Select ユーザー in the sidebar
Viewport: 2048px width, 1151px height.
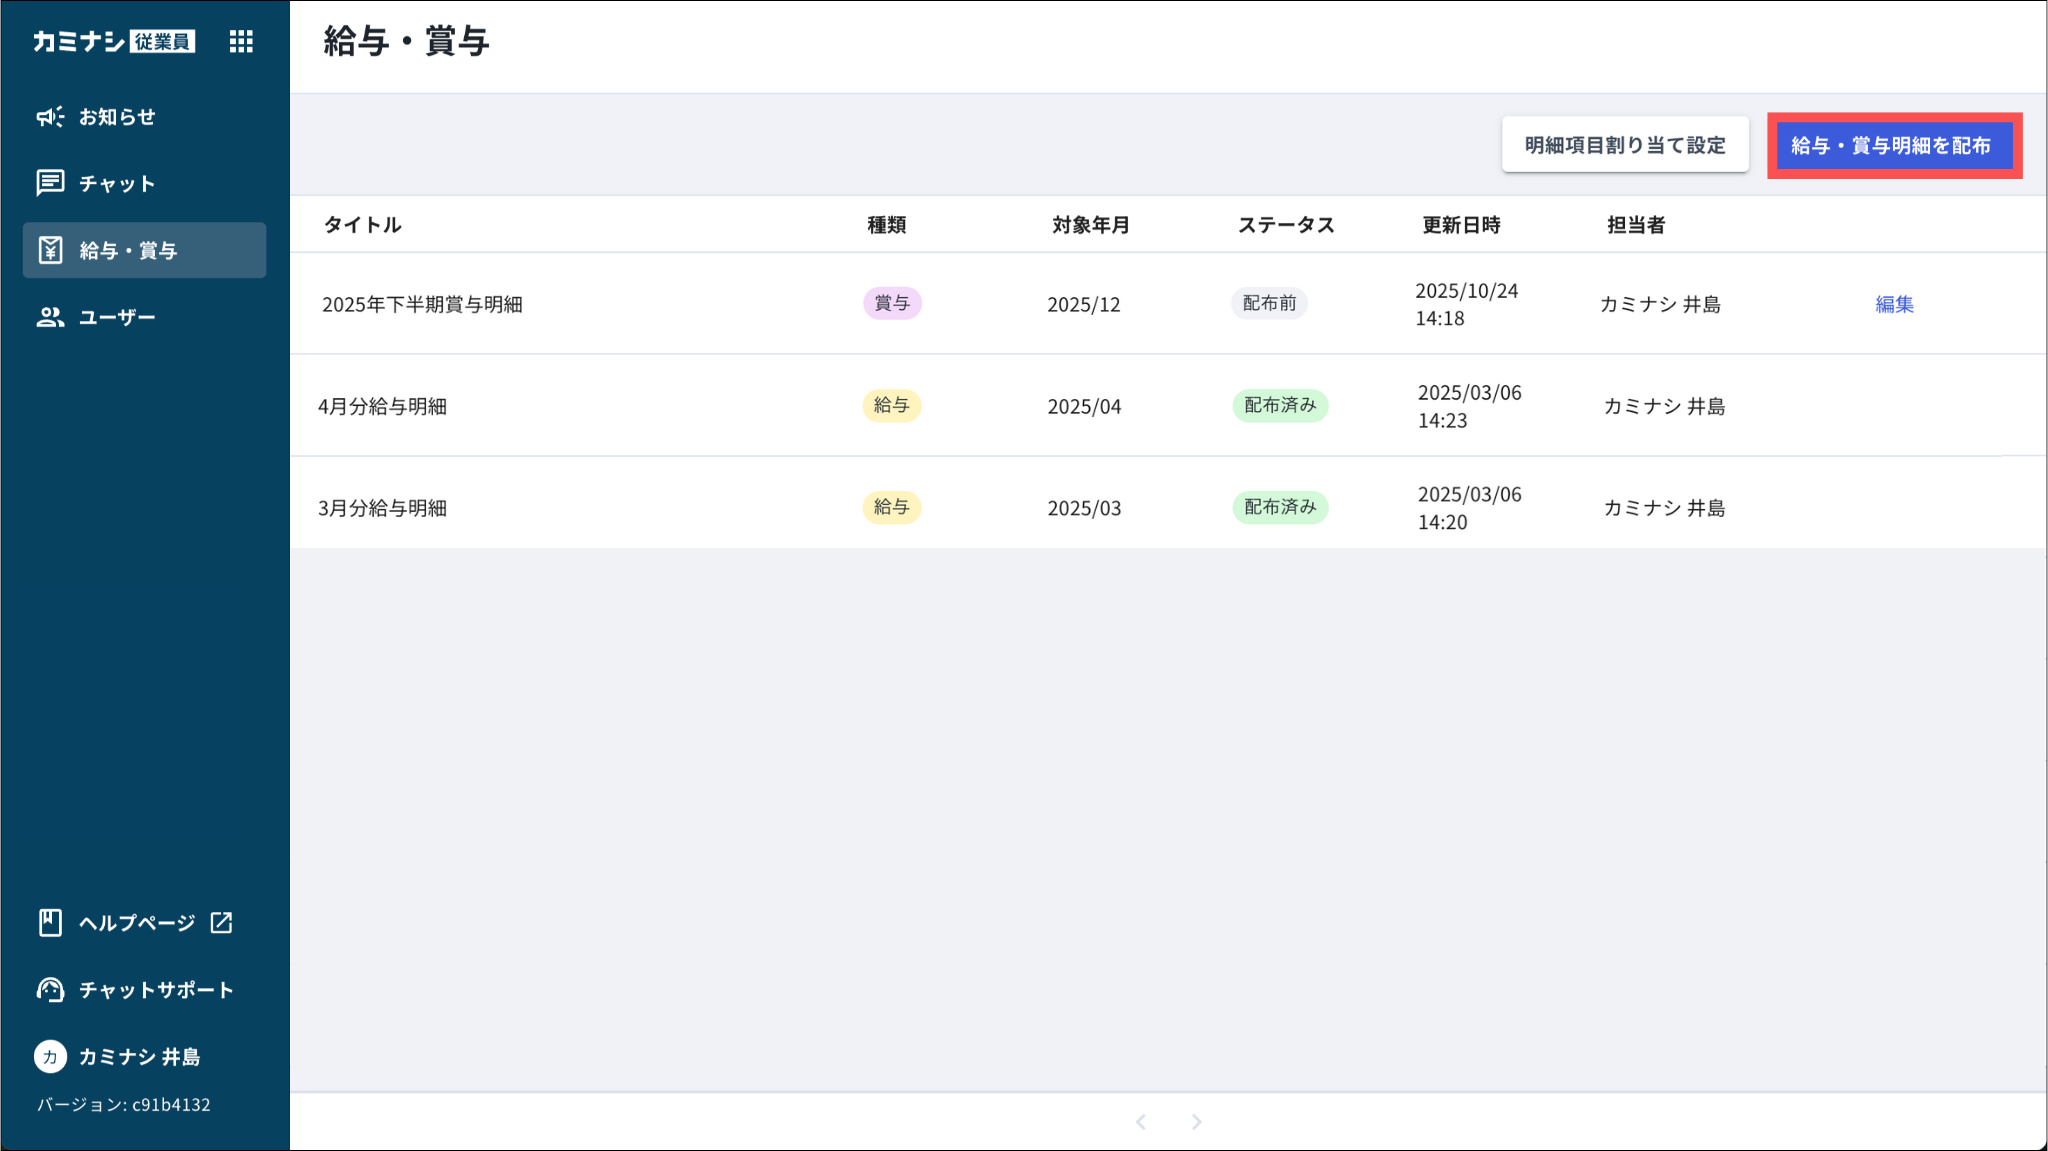pyautogui.click(x=117, y=317)
